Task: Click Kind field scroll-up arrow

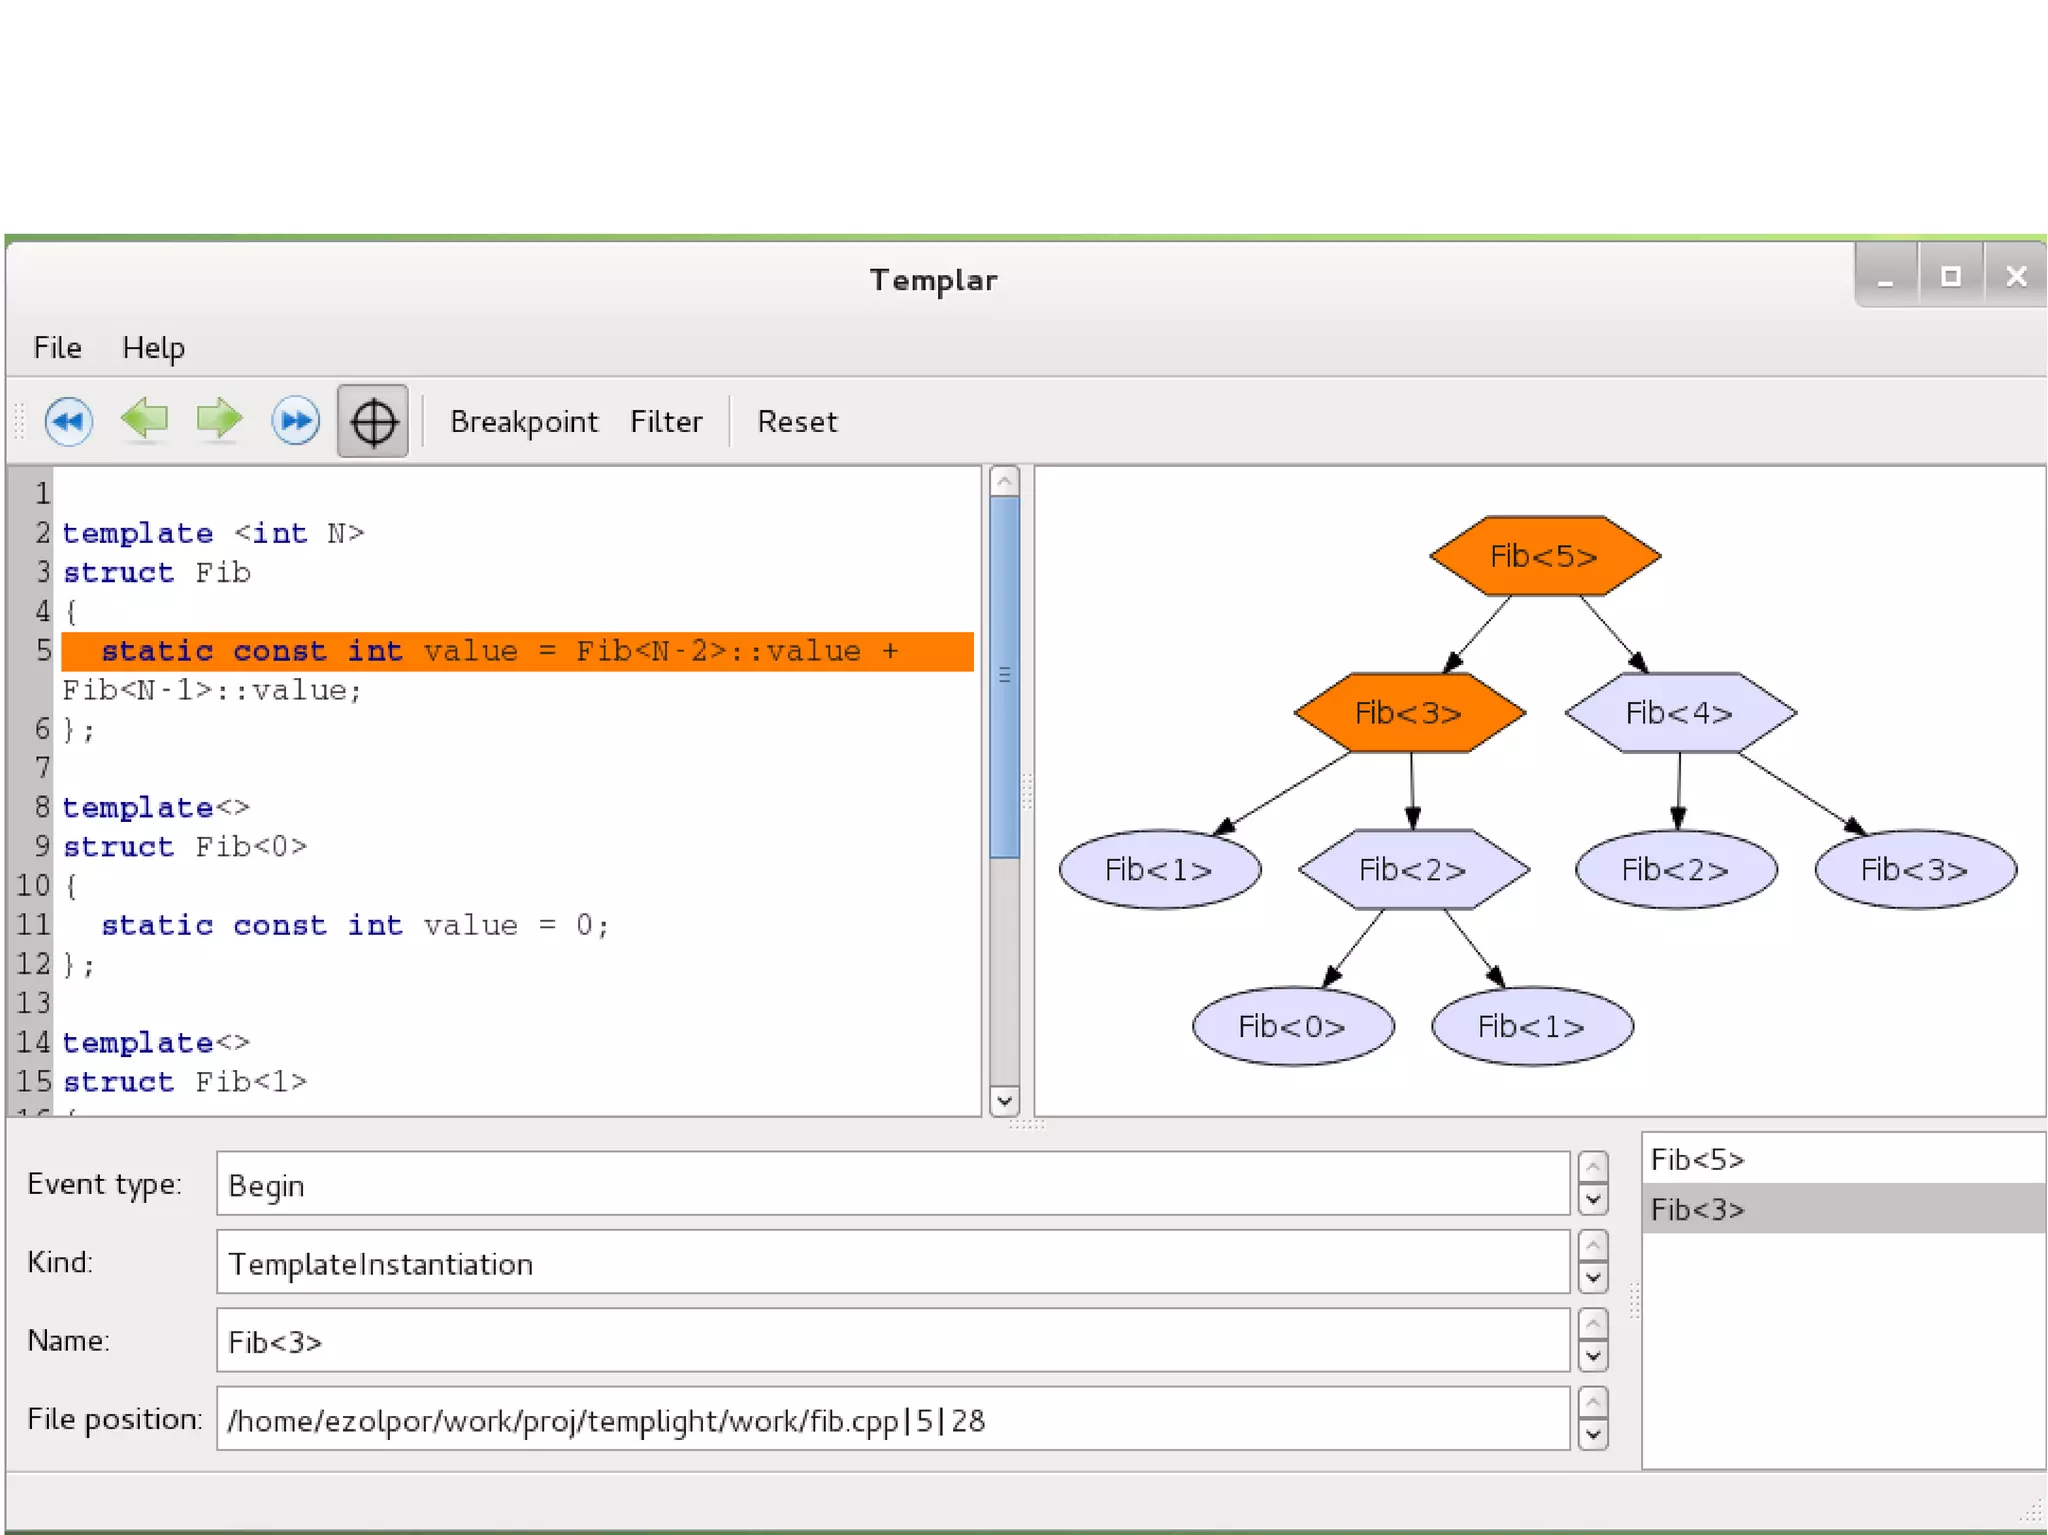Action: click(x=1593, y=1246)
